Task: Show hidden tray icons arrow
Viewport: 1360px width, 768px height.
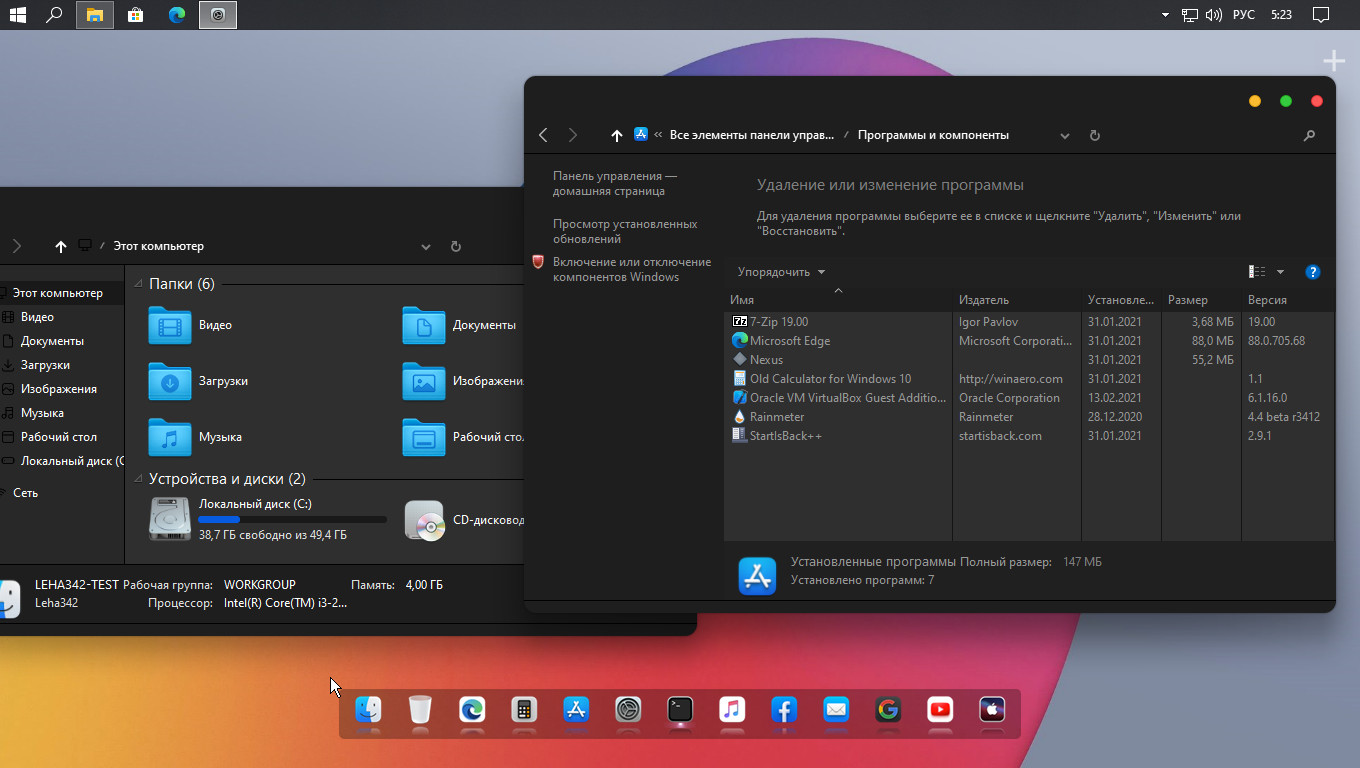Action: pos(1165,15)
